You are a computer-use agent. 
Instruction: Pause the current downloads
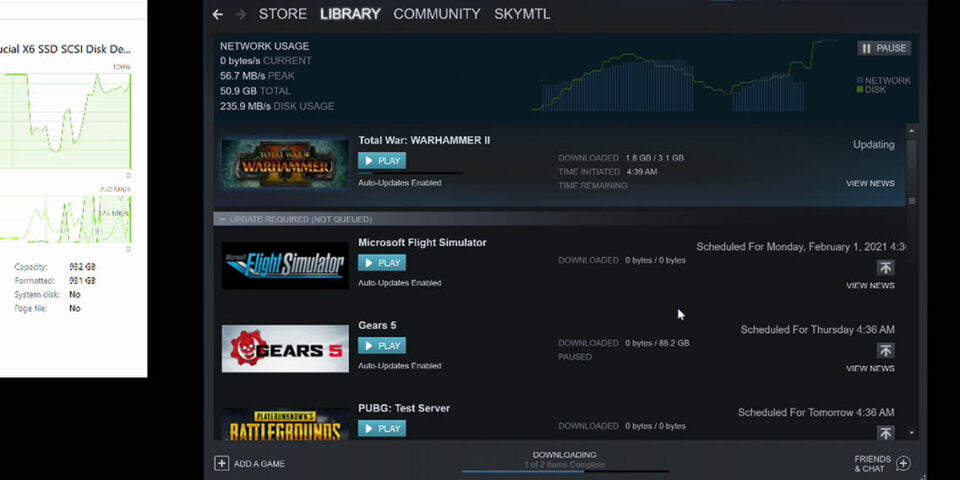tap(884, 48)
